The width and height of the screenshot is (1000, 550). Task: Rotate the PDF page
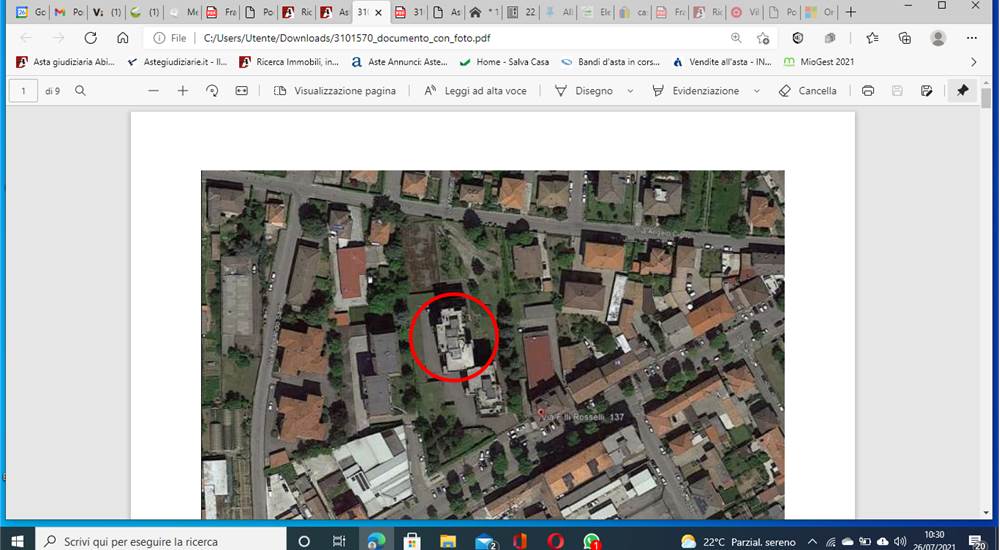point(212,91)
